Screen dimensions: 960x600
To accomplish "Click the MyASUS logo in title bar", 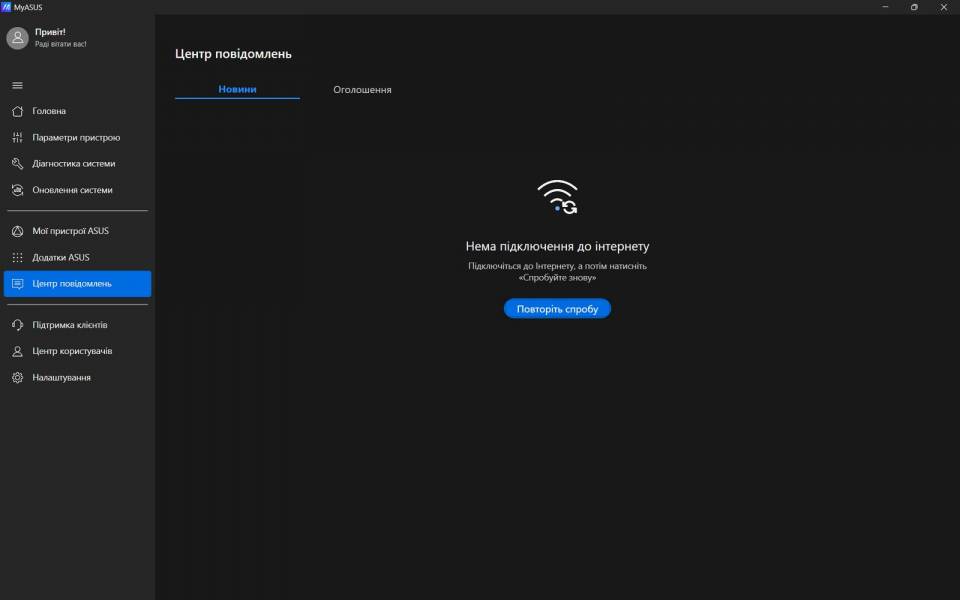I will point(6,7).
